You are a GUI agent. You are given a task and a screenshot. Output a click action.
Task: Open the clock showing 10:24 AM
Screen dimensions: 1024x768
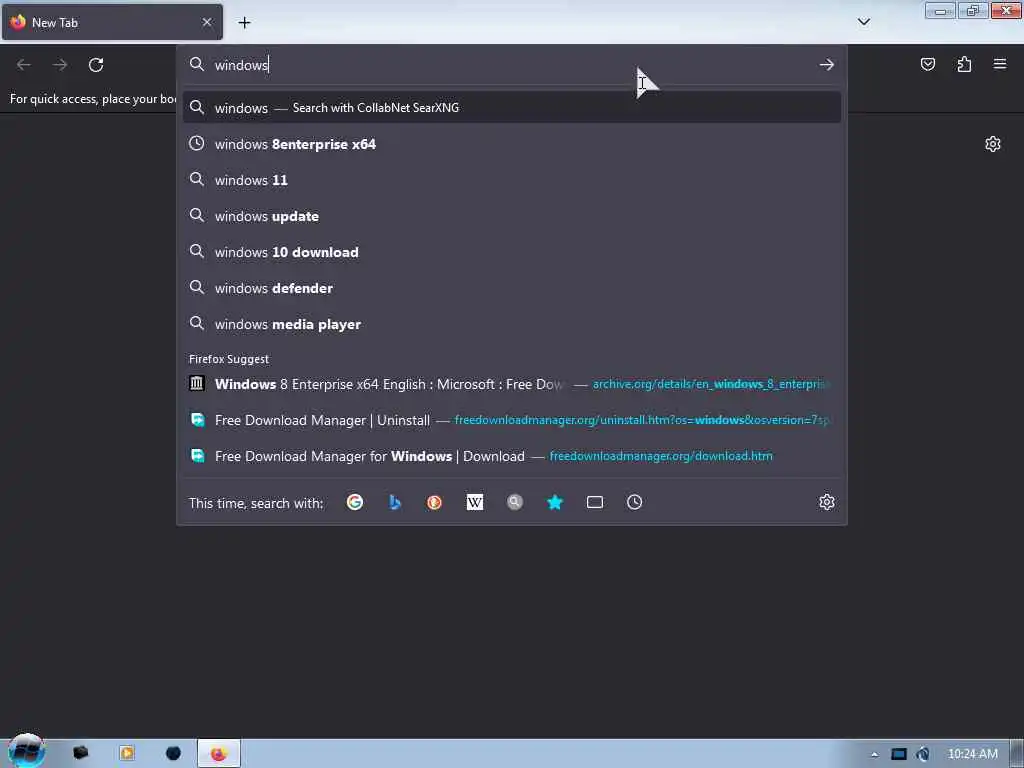point(972,754)
